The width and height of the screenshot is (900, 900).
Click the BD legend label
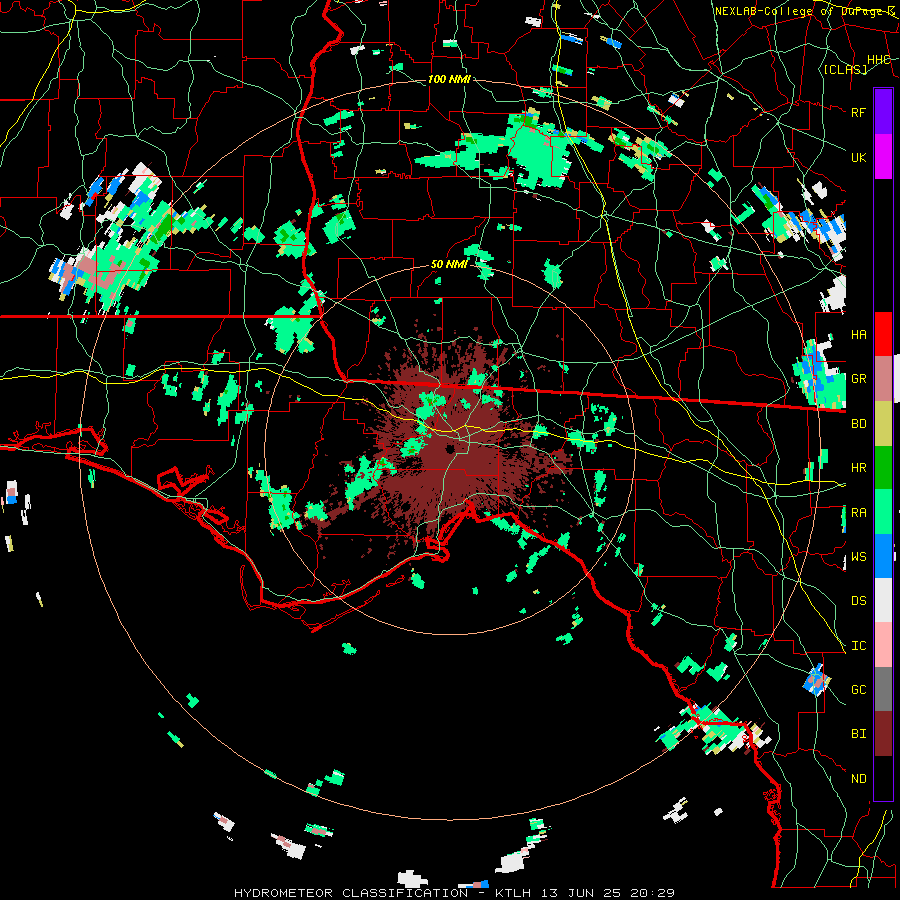[859, 424]
